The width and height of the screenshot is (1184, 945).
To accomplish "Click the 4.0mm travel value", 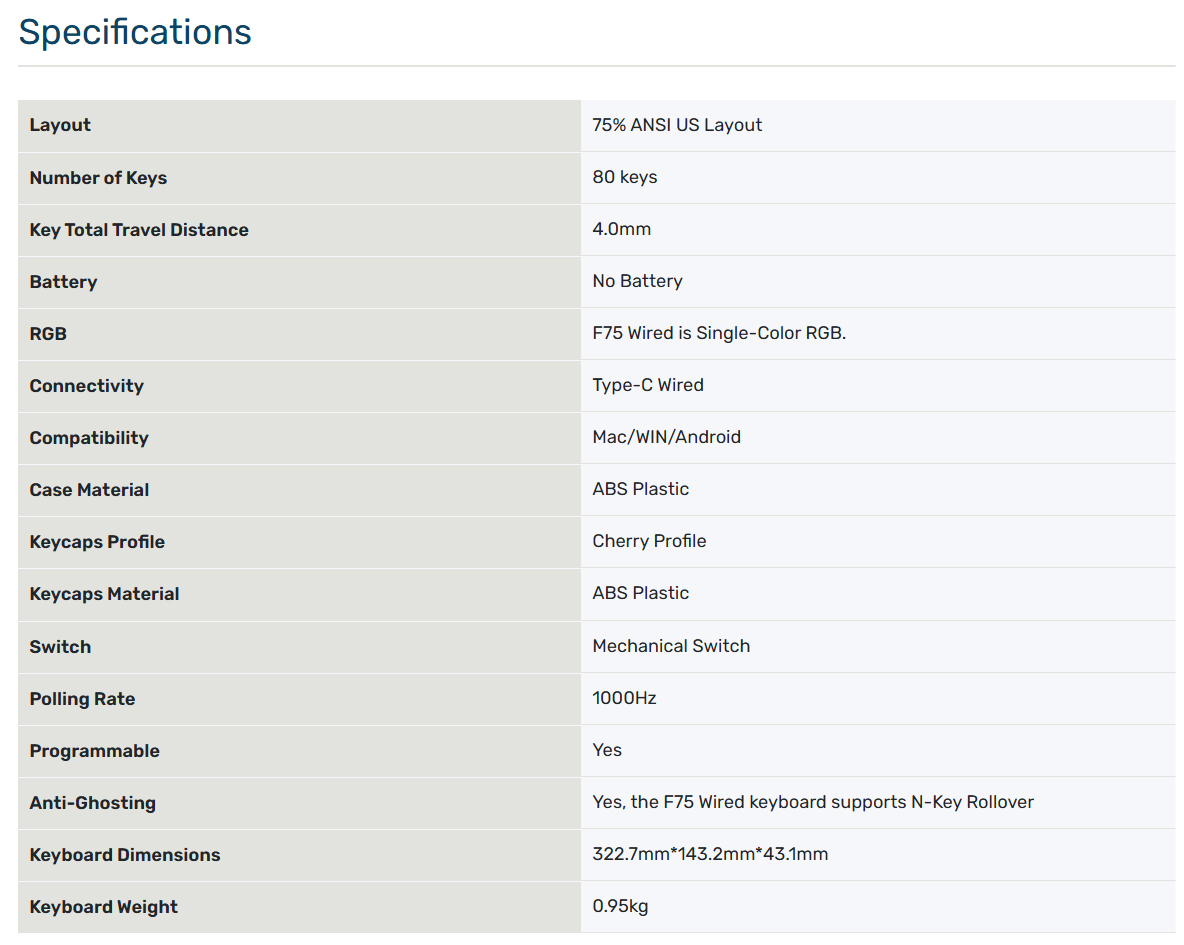I will coord(621,229).
